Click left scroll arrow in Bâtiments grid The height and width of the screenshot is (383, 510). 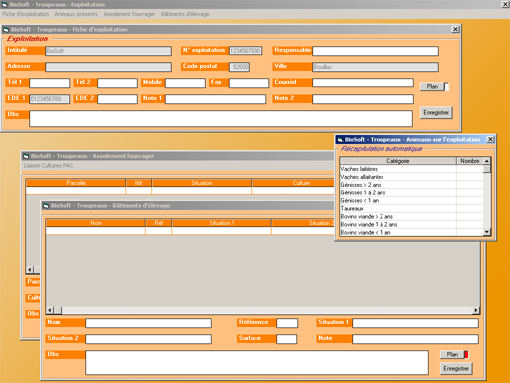[x=50, y=310]
